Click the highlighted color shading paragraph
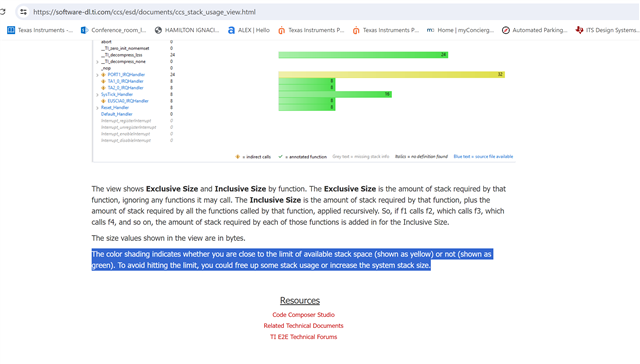 coord(292,260)
